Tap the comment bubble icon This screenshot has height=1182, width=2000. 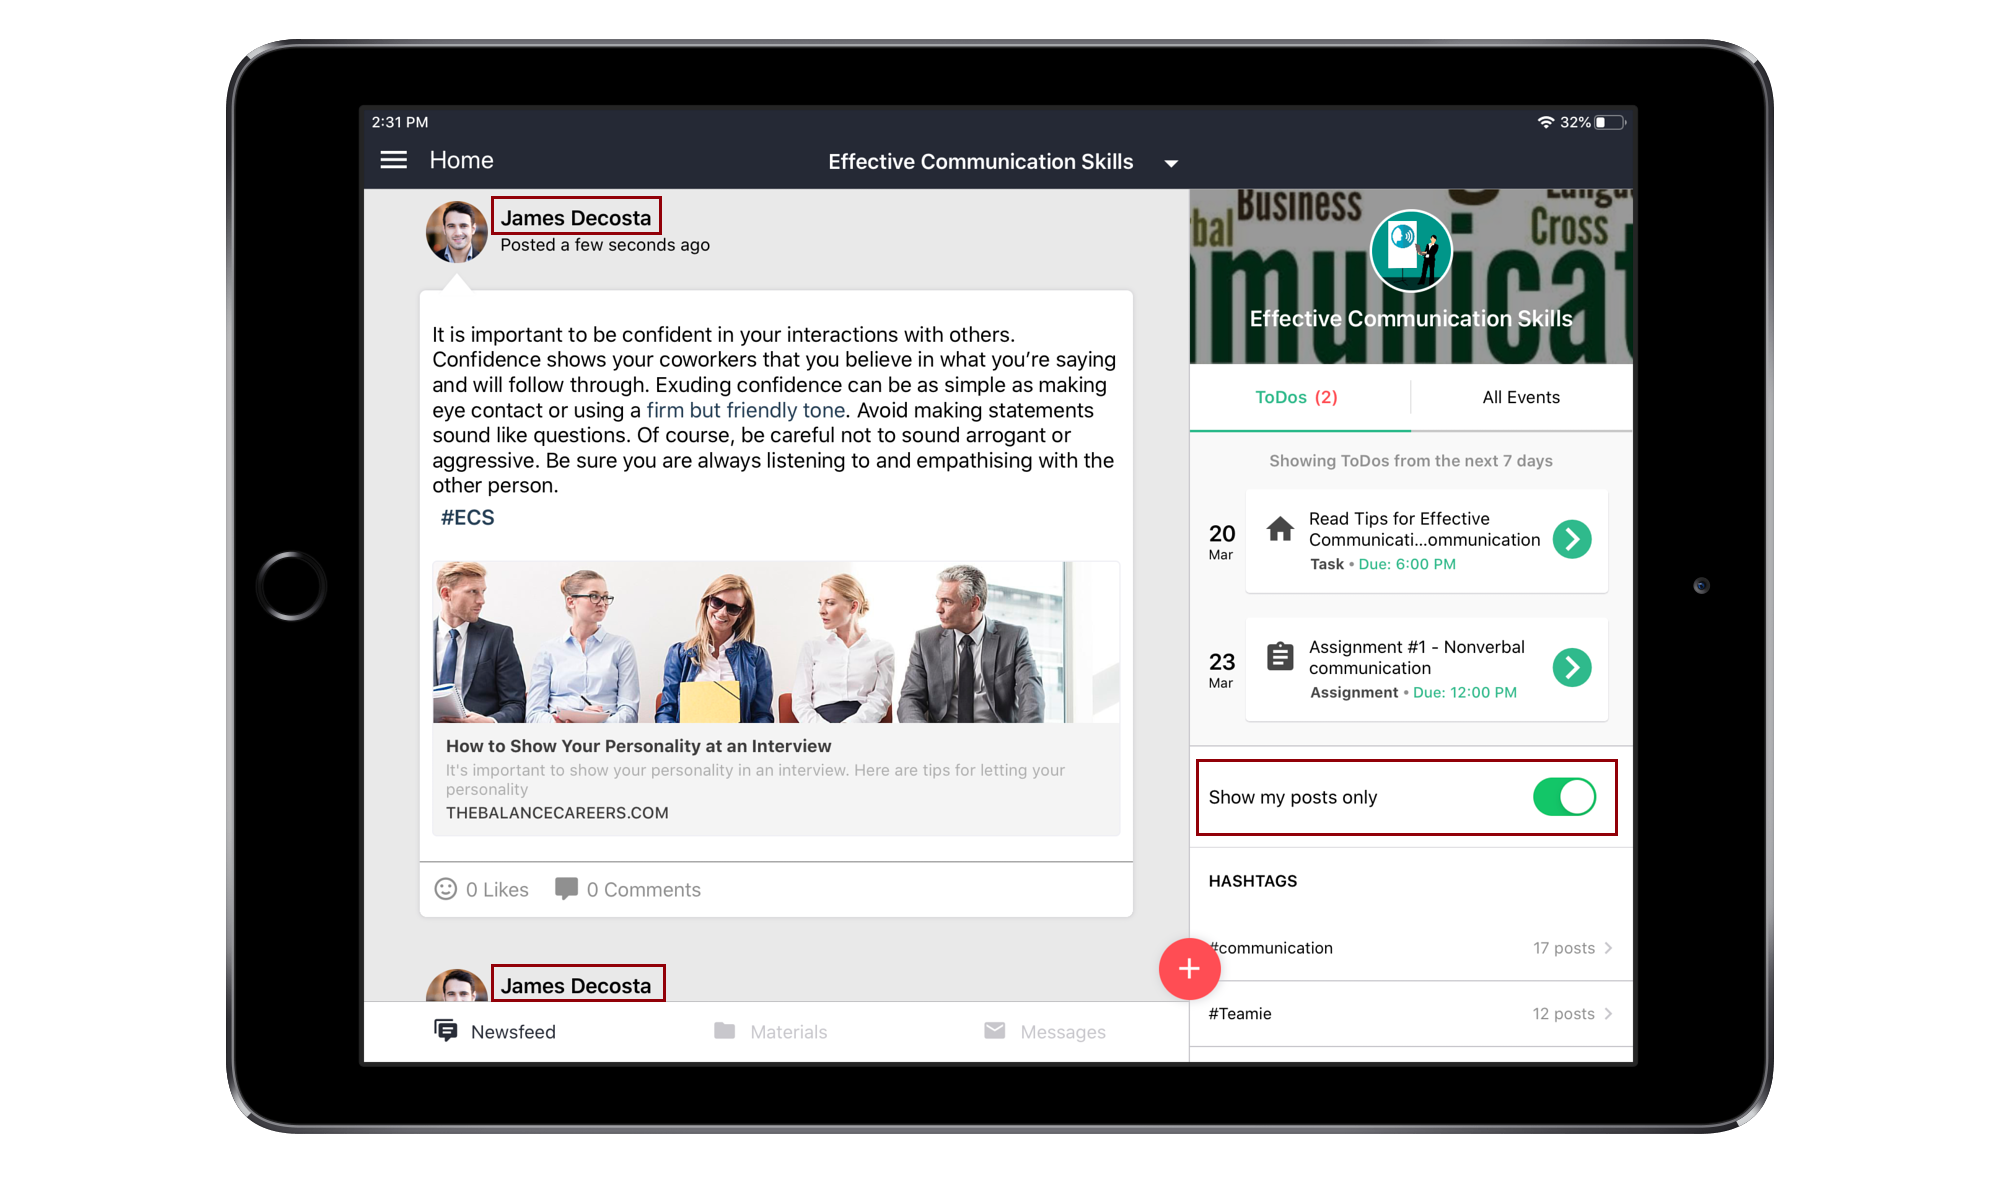[566, 889]
